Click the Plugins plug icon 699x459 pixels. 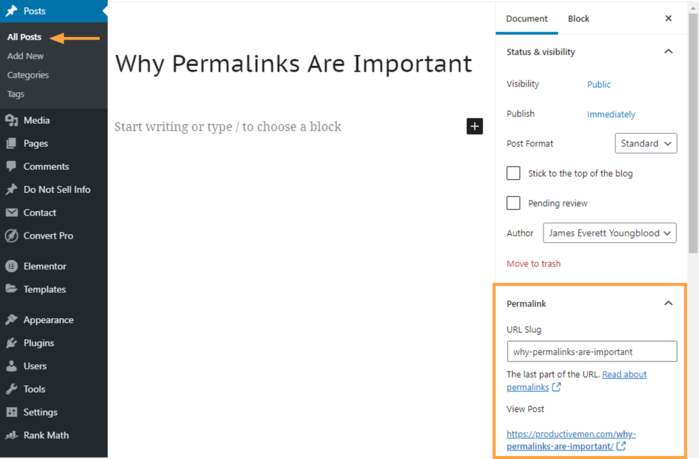point(11,343)
